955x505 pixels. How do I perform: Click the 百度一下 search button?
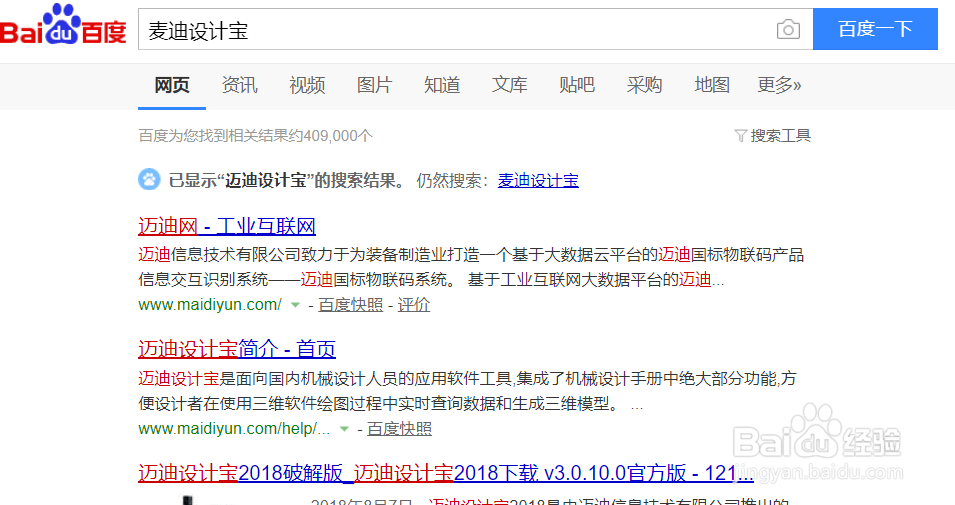[x=875, y=29]
